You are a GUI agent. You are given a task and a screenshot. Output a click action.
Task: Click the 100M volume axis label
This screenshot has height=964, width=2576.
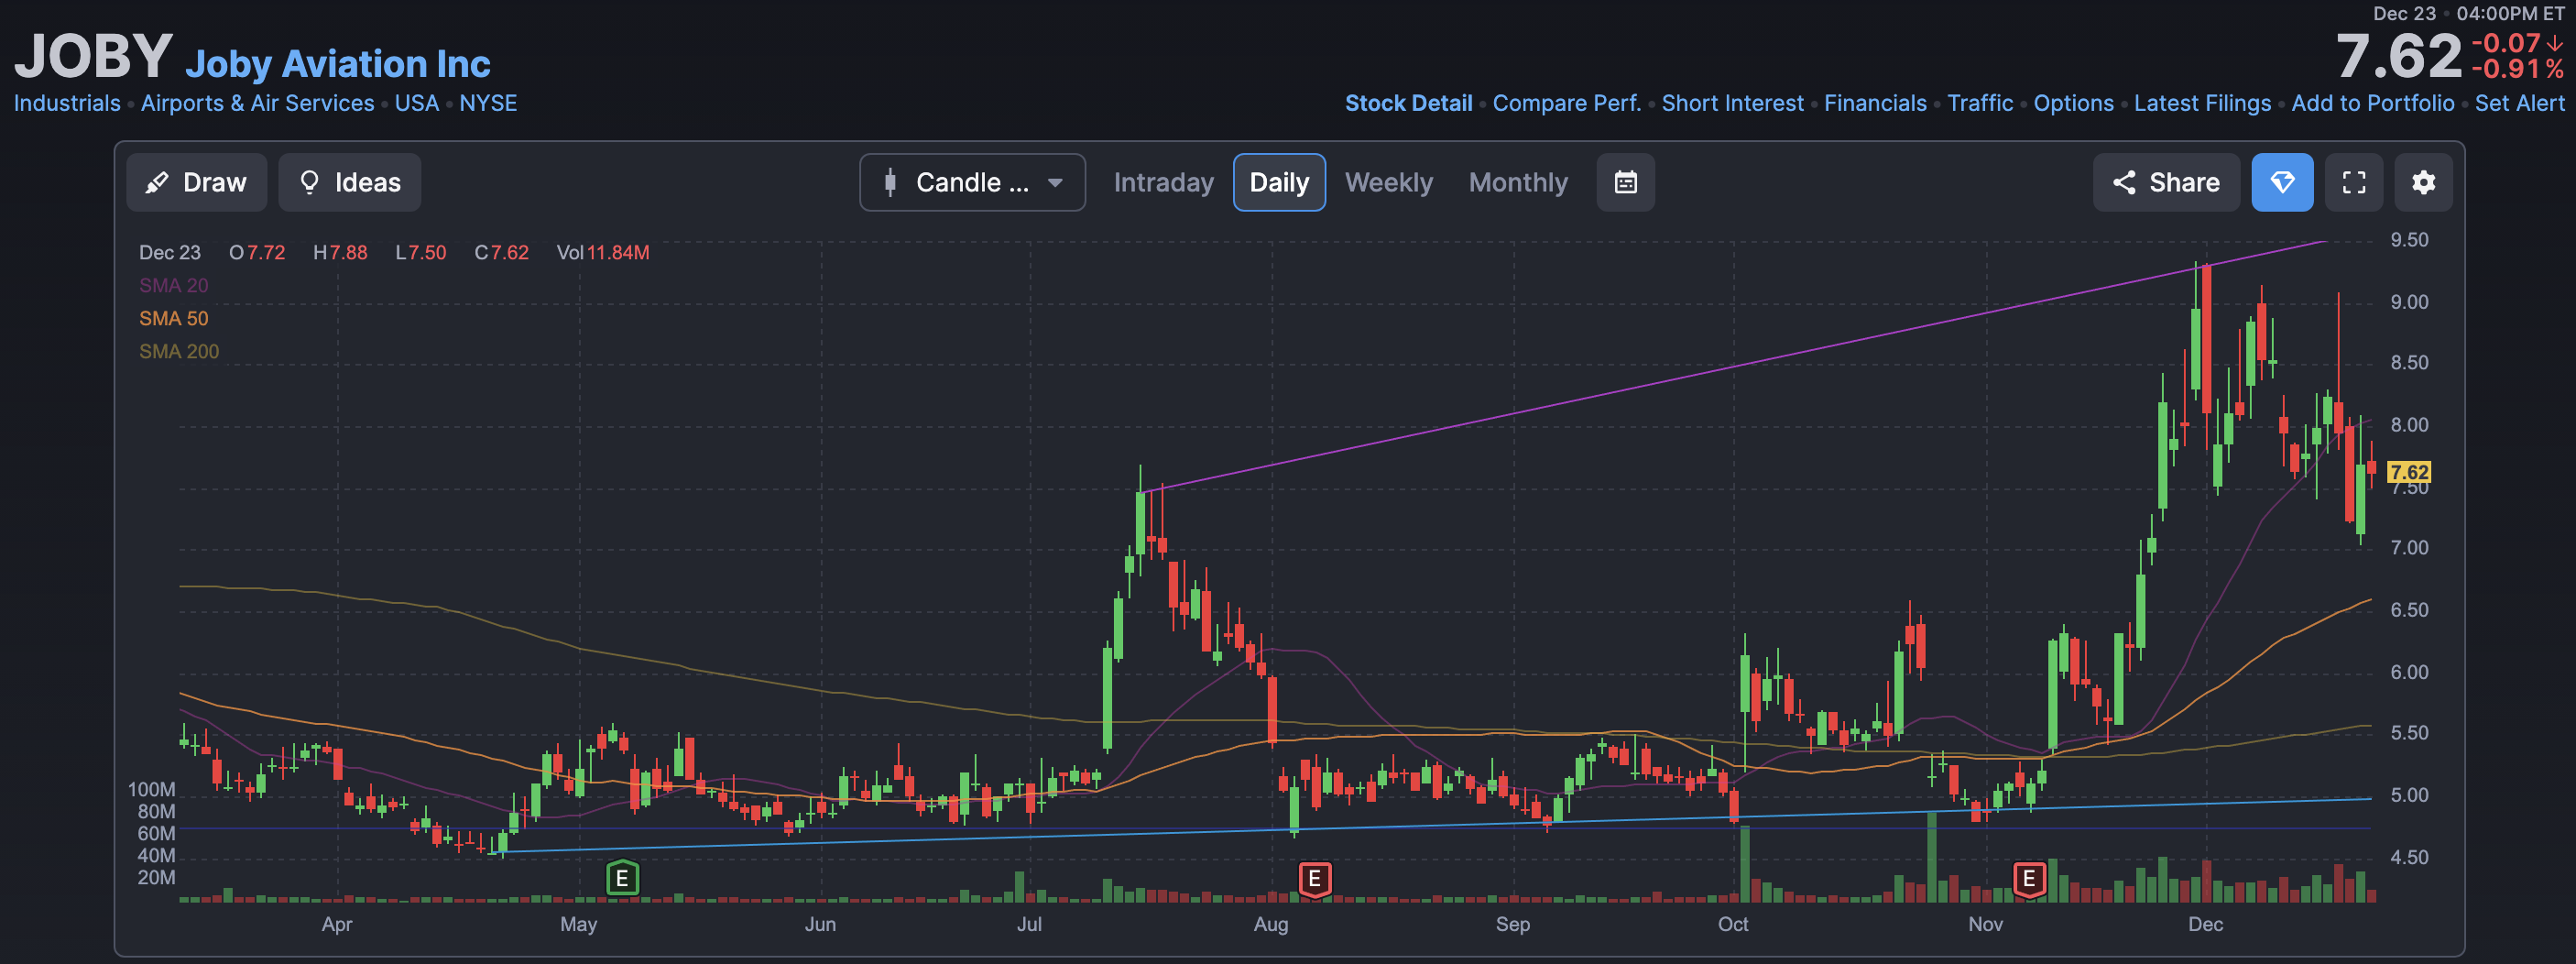click(151, 789)
